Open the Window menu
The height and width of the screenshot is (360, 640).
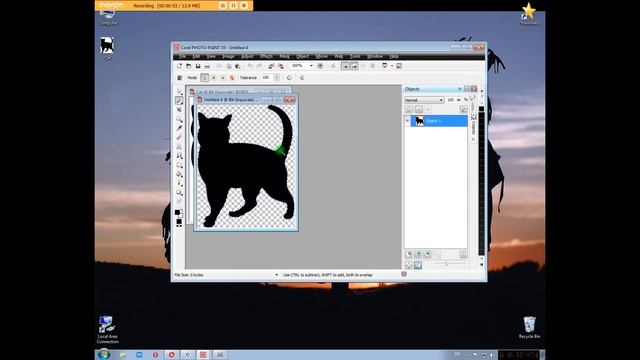(375, 56)
